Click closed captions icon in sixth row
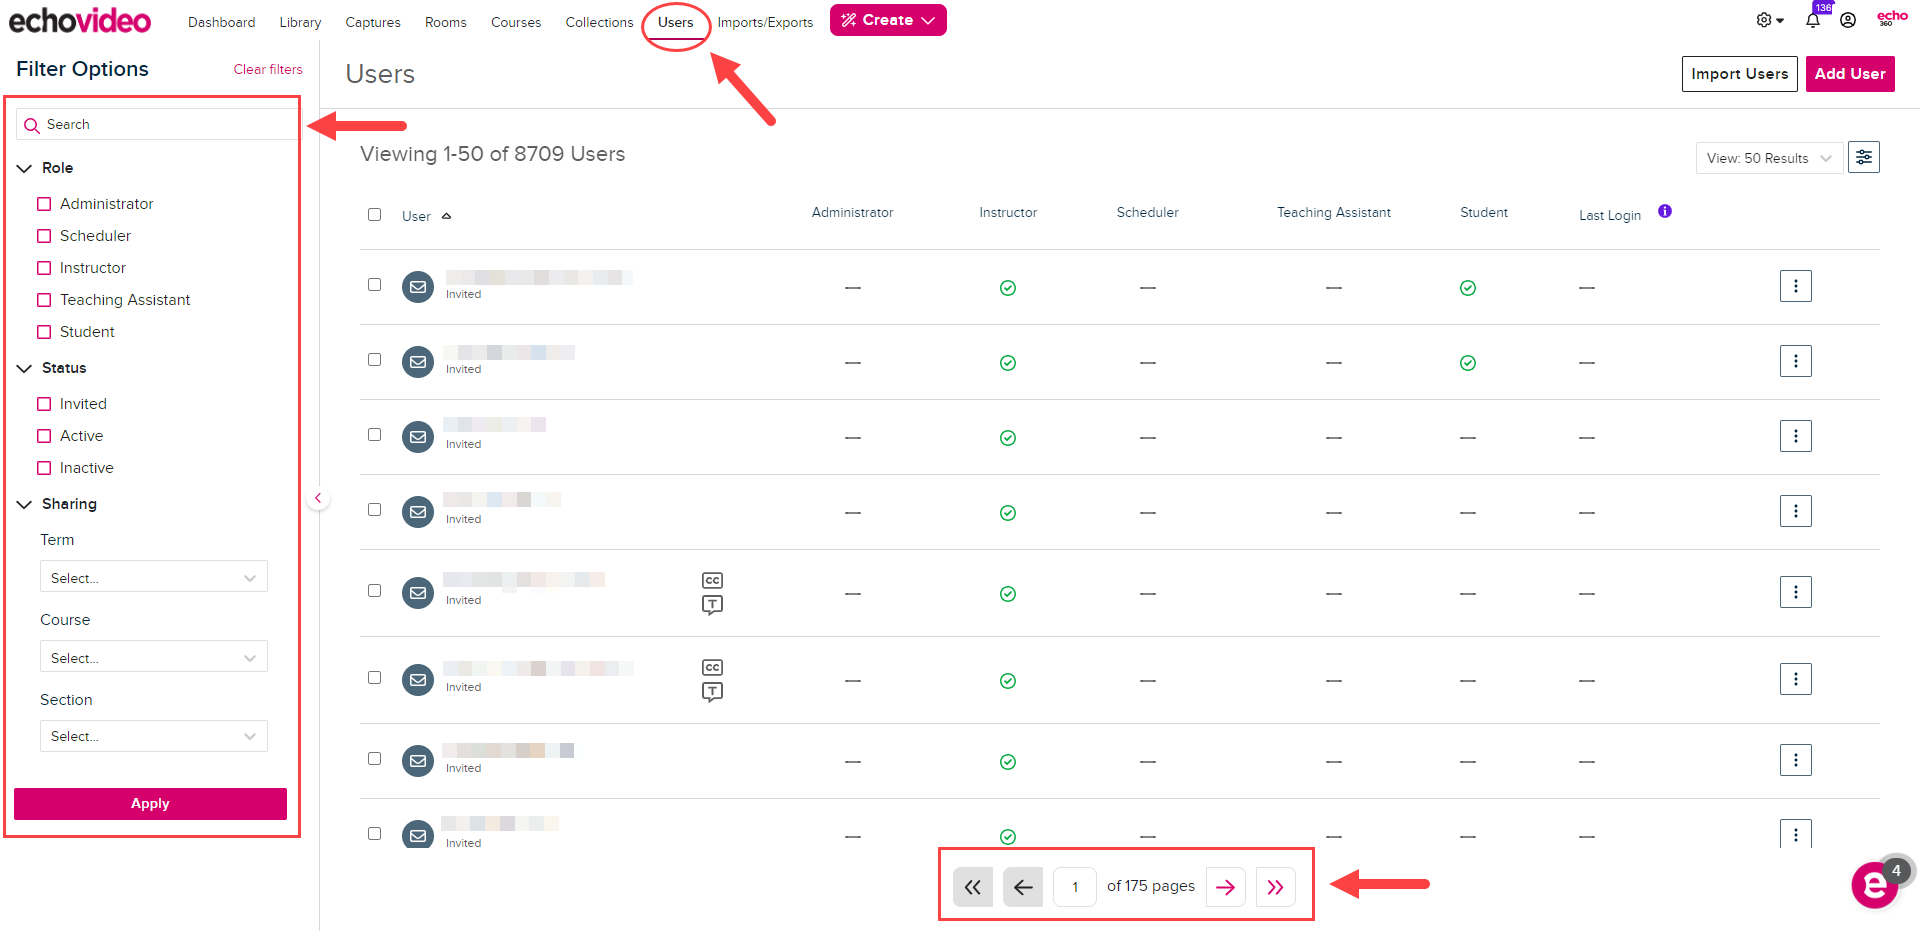Screen dimensions: 1920x931 tap(712, 667)
